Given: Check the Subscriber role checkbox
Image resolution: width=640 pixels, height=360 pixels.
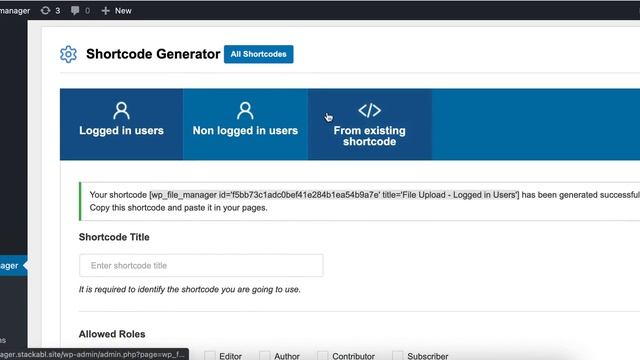Looking at the screenshot, I should point(398,356).
